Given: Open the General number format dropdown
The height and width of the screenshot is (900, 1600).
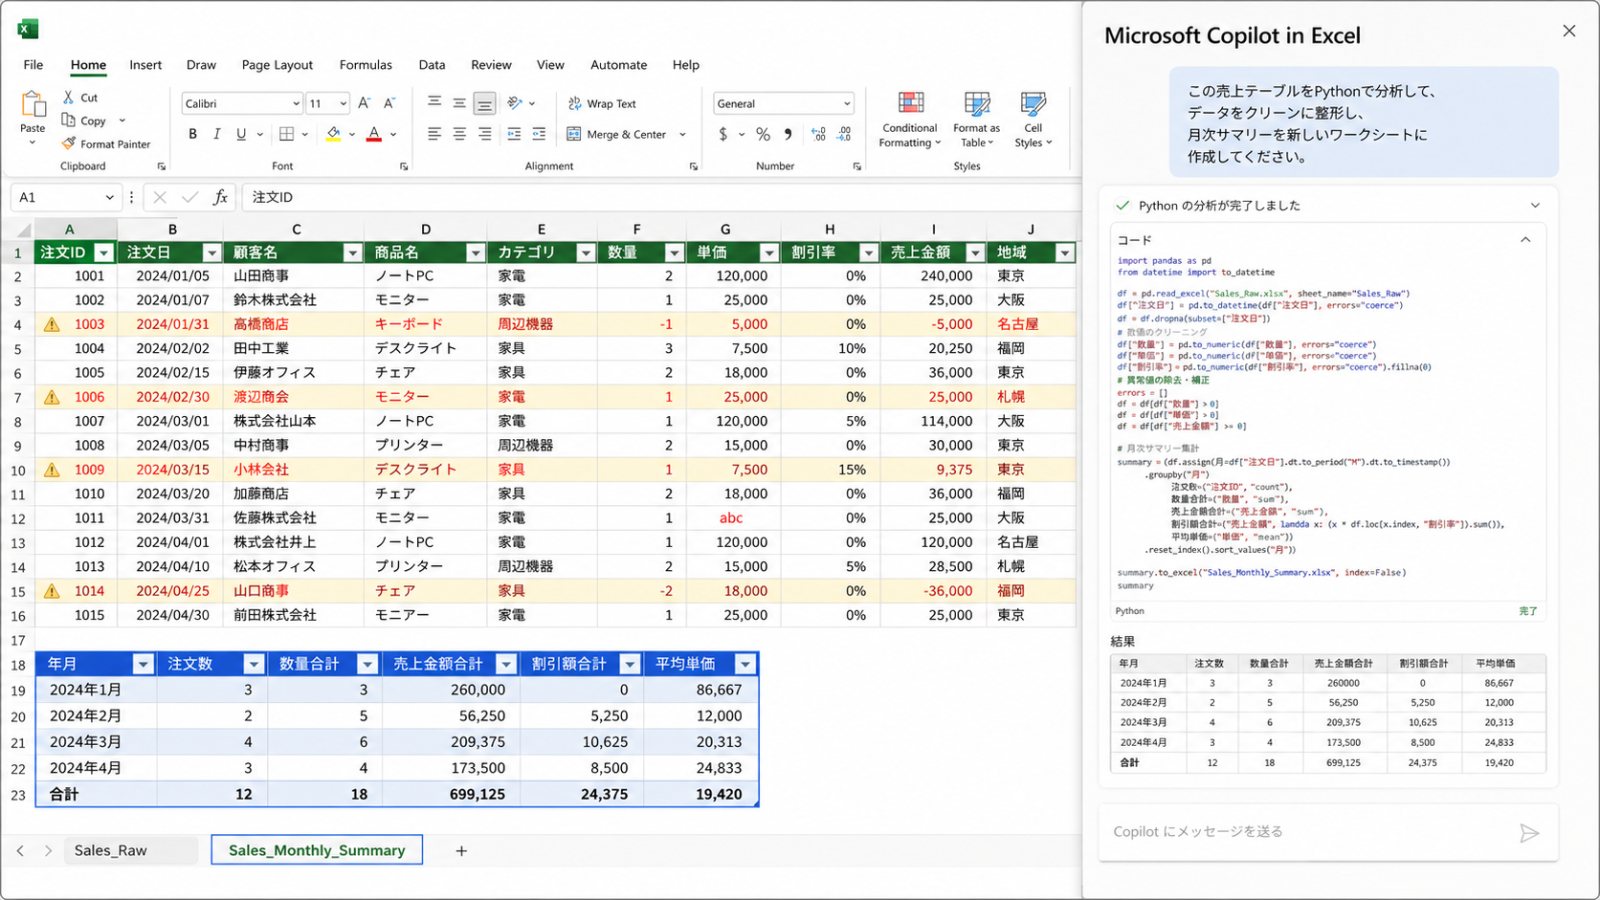Looking at the screenshot, I should coord(847,103).
